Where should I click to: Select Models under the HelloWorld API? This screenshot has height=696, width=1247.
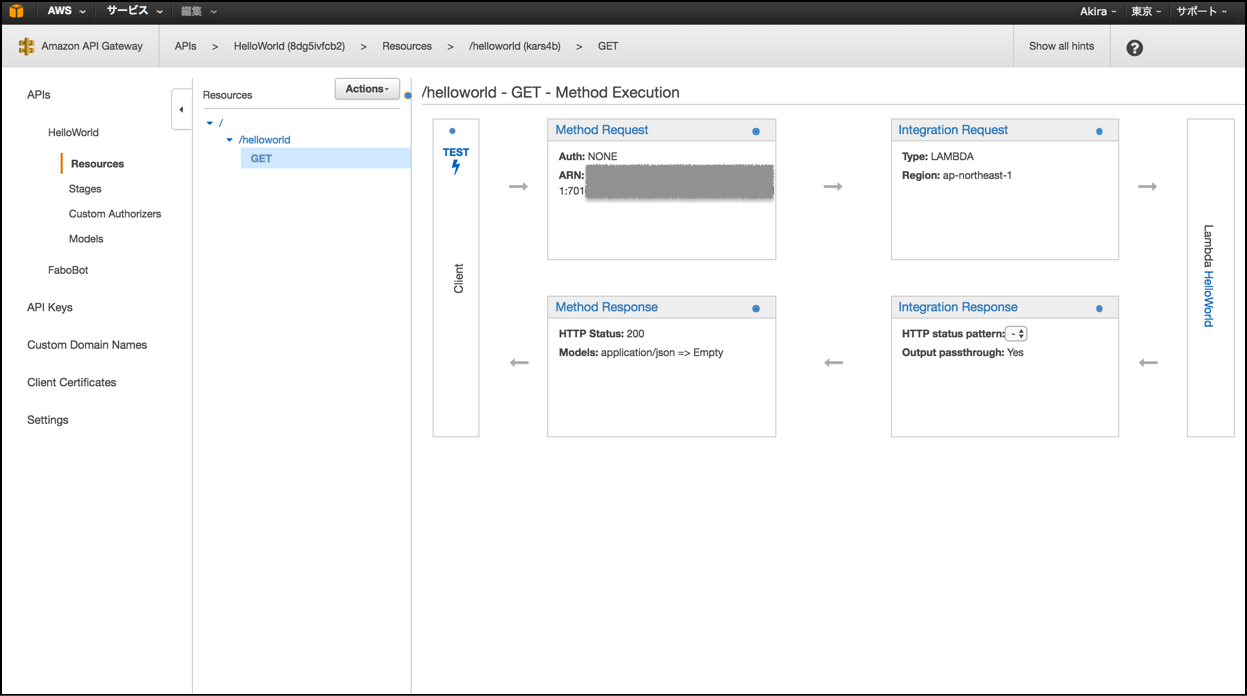click(x=86, y=238)
